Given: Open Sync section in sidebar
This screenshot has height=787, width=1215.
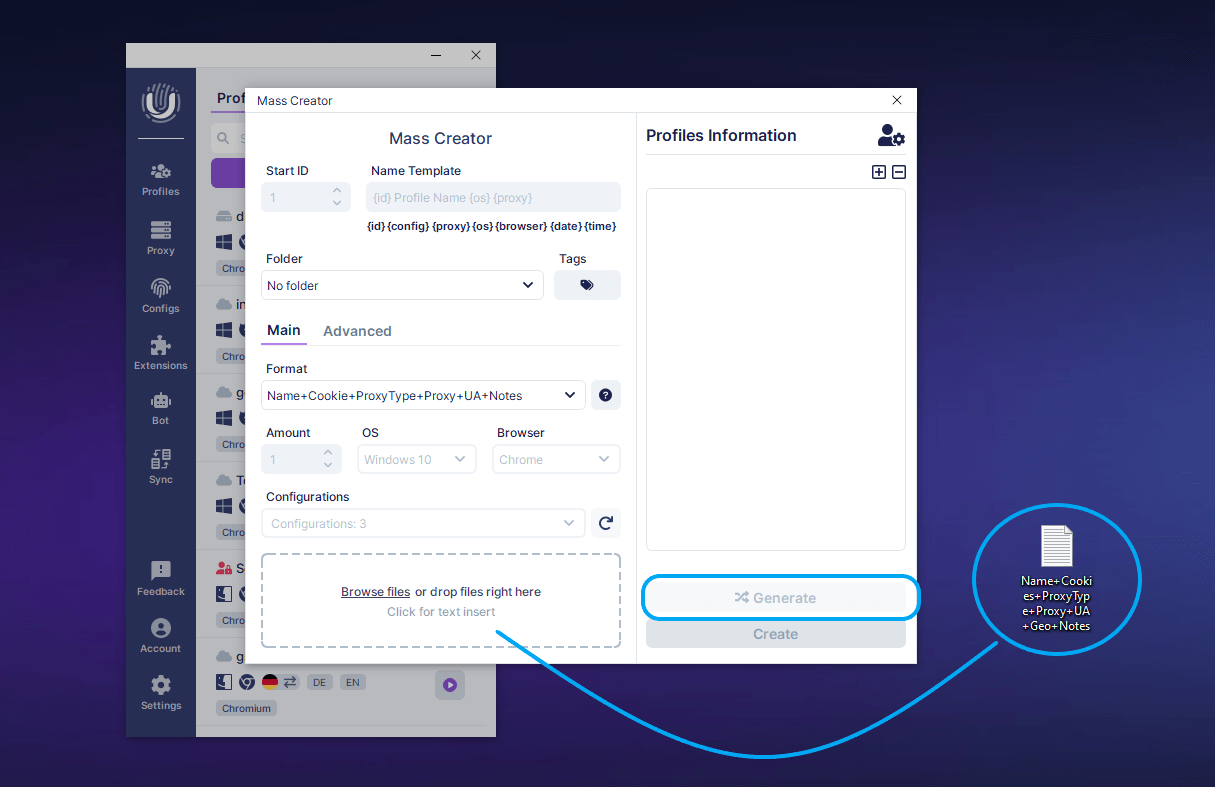Looking at the screenshot, I should [160, 467].
